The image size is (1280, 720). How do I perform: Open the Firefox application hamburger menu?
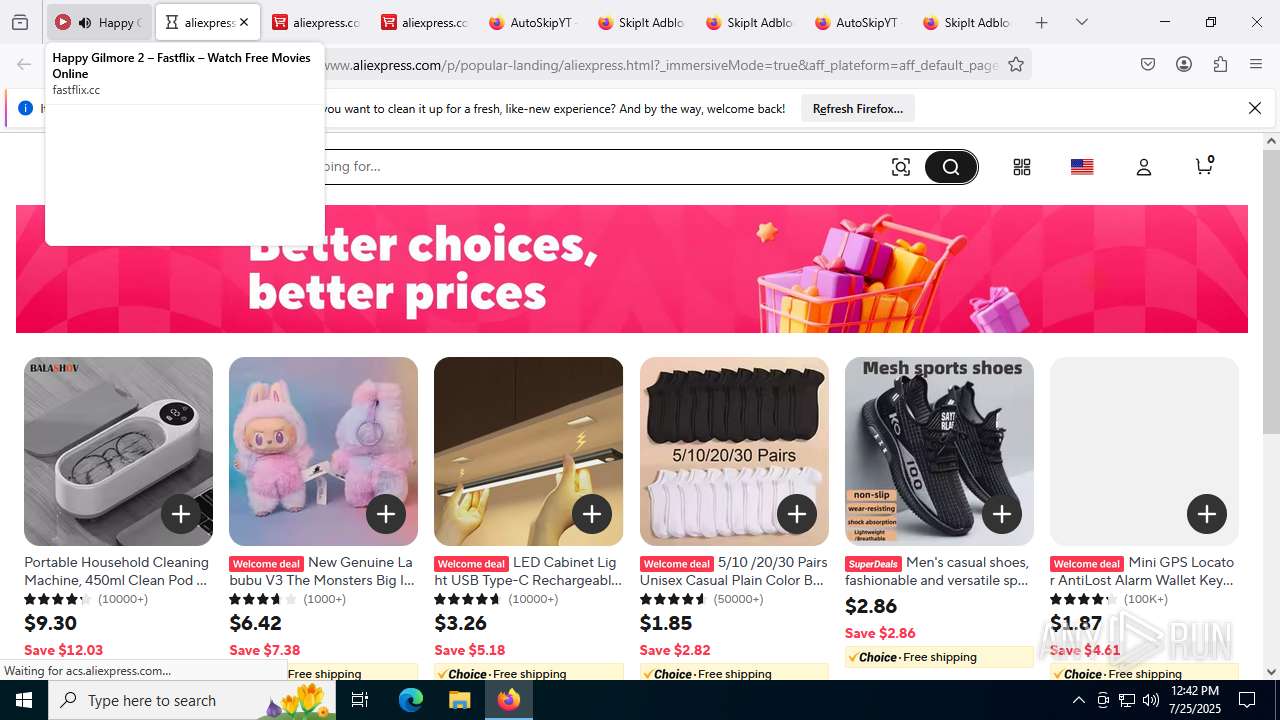pos(1256,64)
